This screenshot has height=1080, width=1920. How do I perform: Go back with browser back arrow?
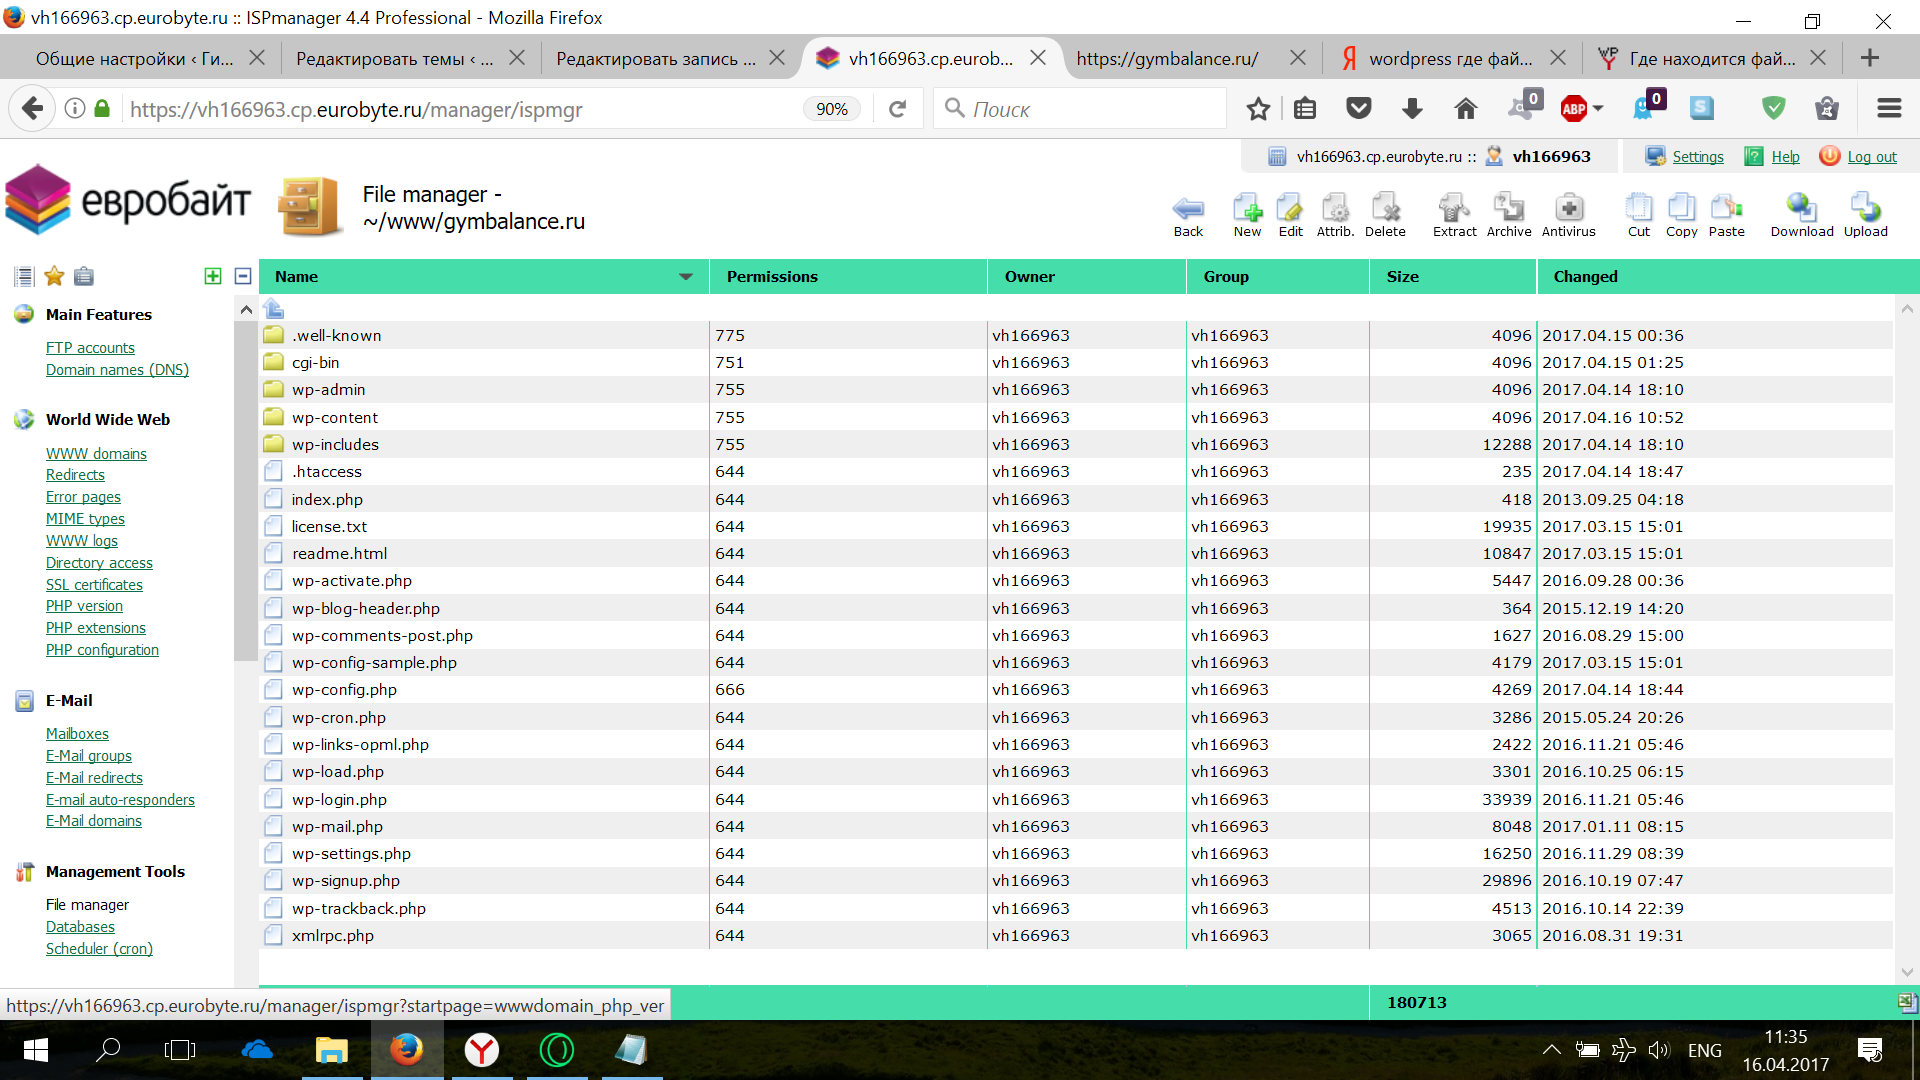32,108
